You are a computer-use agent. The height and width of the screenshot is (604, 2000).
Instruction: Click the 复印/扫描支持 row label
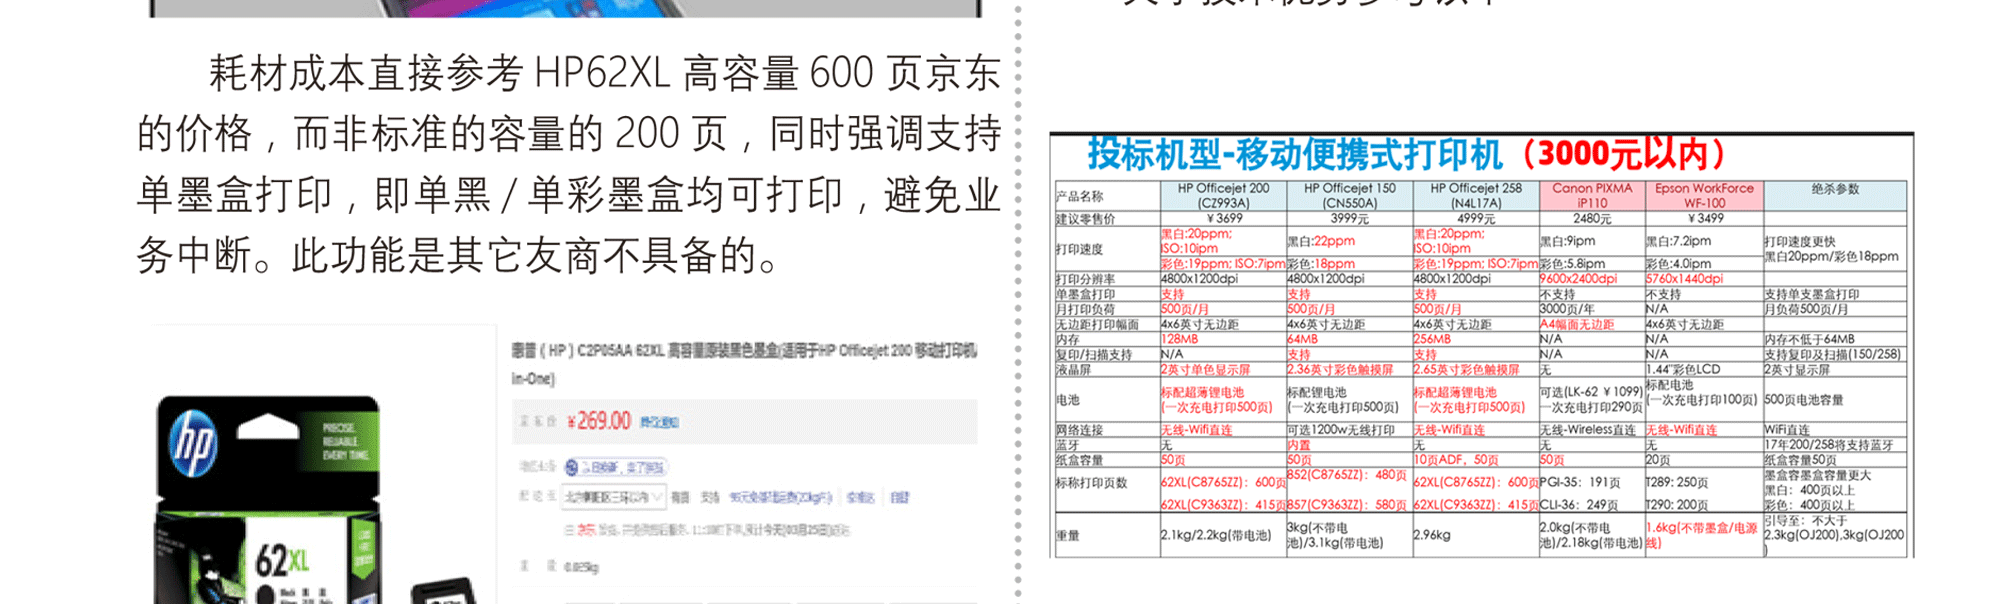coord(1094,355)
